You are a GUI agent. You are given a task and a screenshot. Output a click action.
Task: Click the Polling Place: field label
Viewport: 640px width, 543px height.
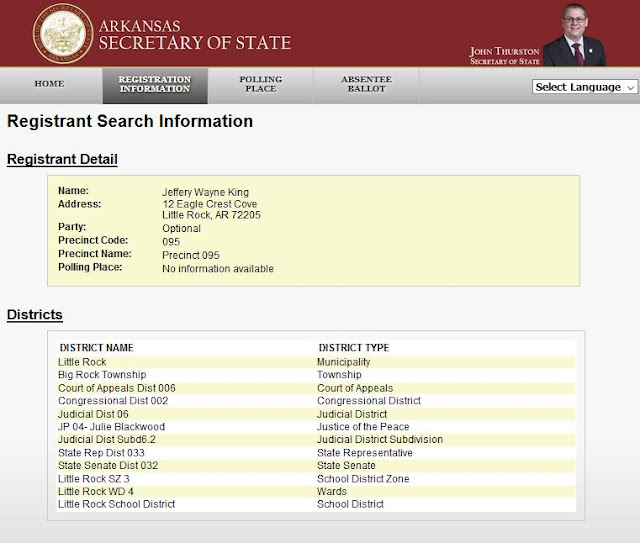[90, 267]
